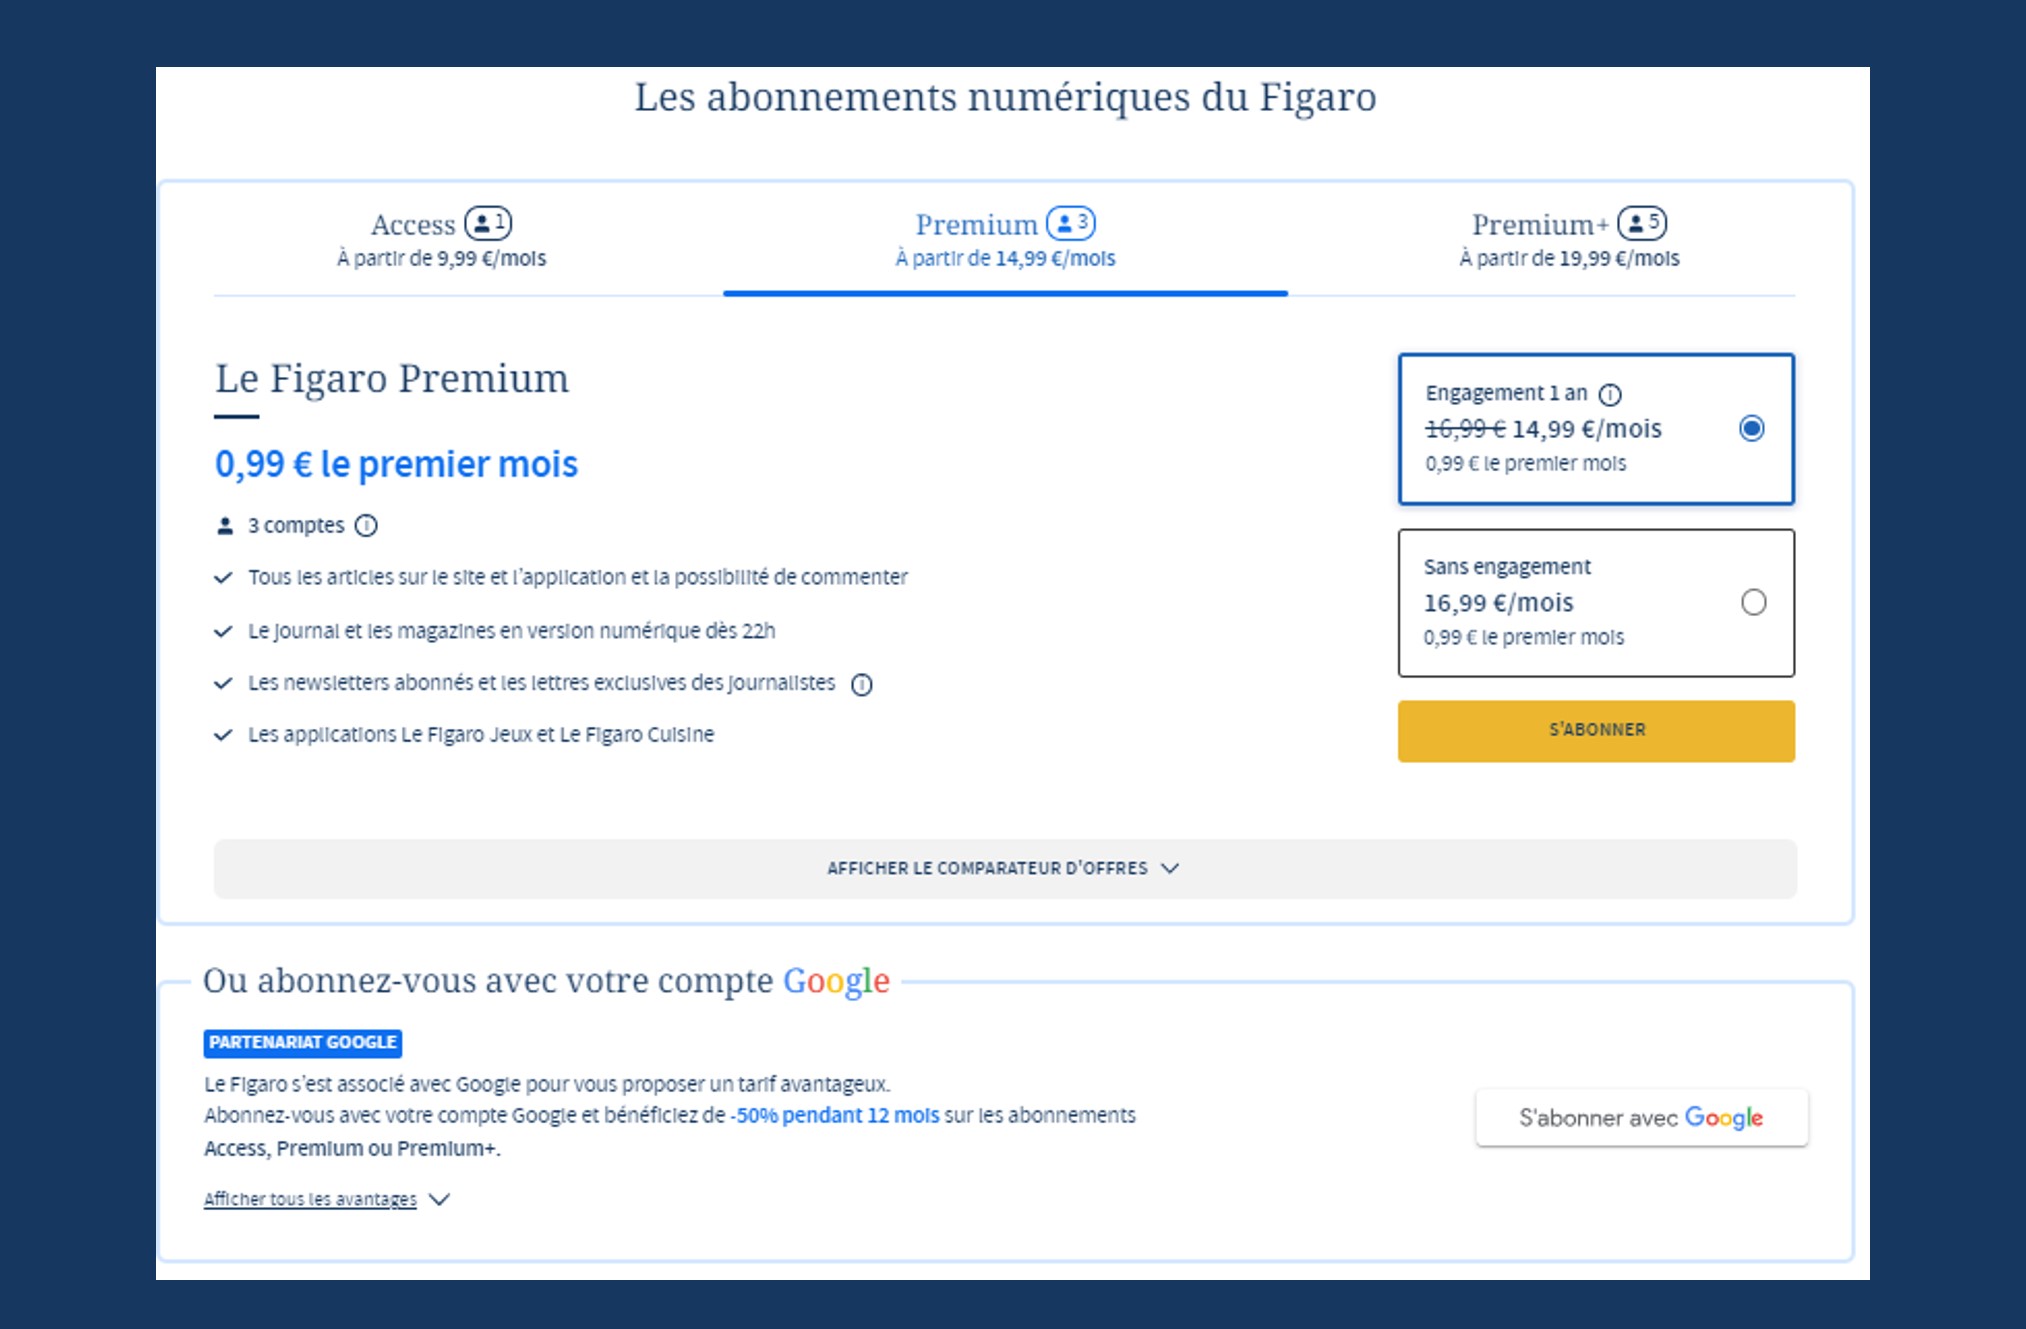Click À partir de 19,99 €/mois text

[1569, 259]
